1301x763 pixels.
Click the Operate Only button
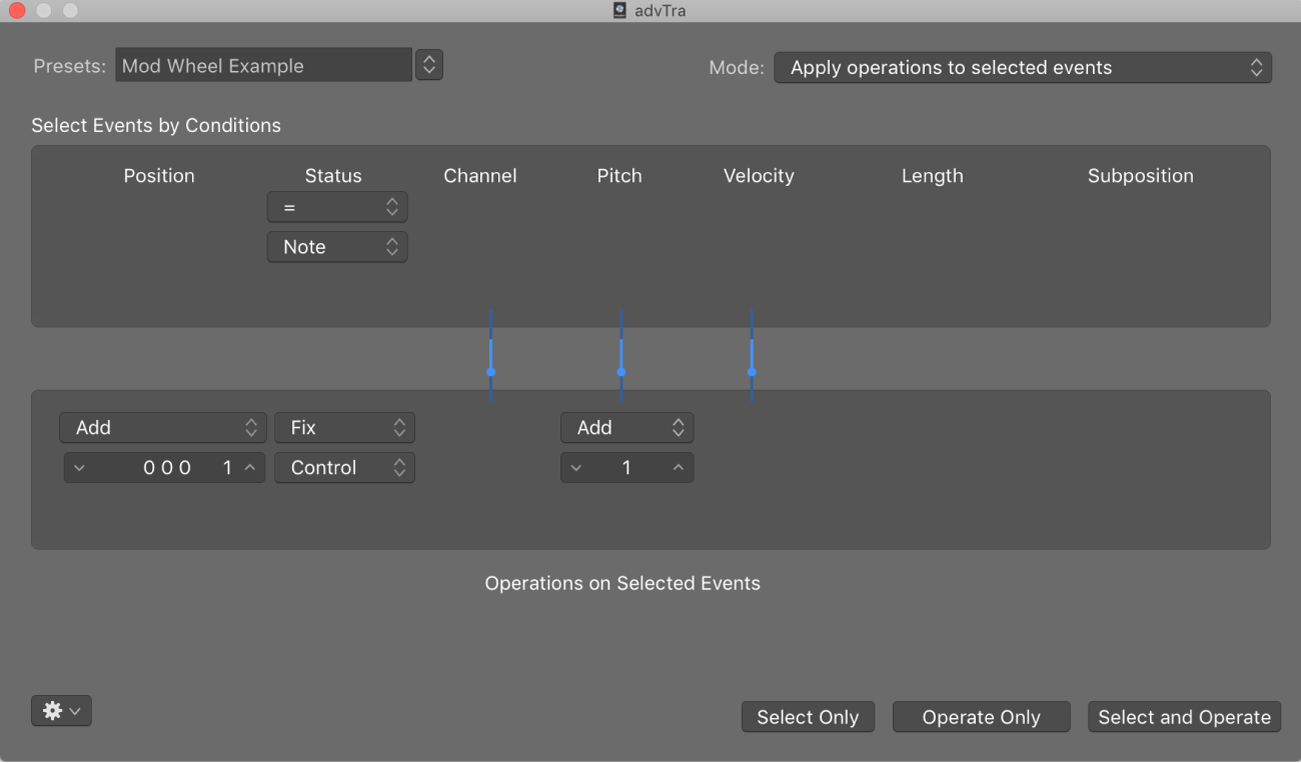(981, 717)
